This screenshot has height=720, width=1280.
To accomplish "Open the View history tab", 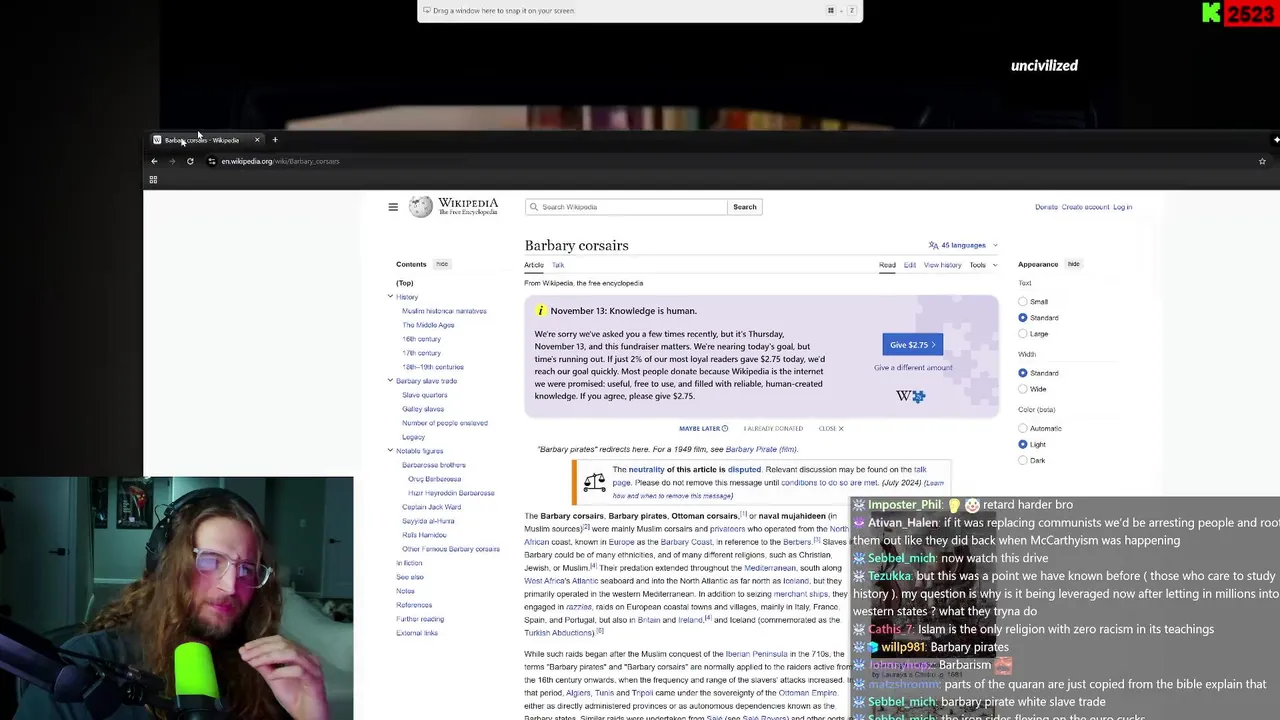I will click(942, 265).
